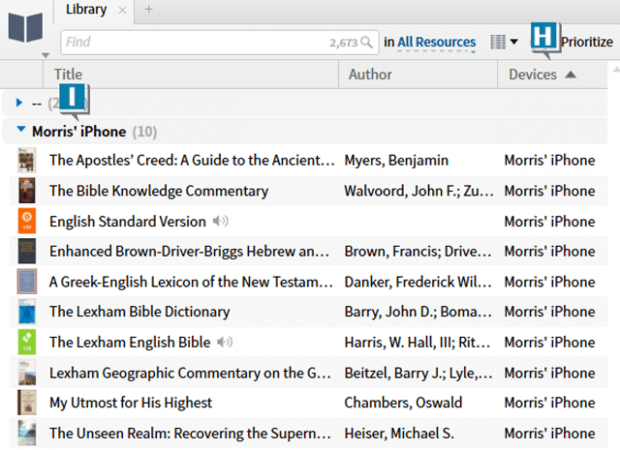620x450 pixels.
Task: Sort the list by Author column
Action: [x=370, y=74]
